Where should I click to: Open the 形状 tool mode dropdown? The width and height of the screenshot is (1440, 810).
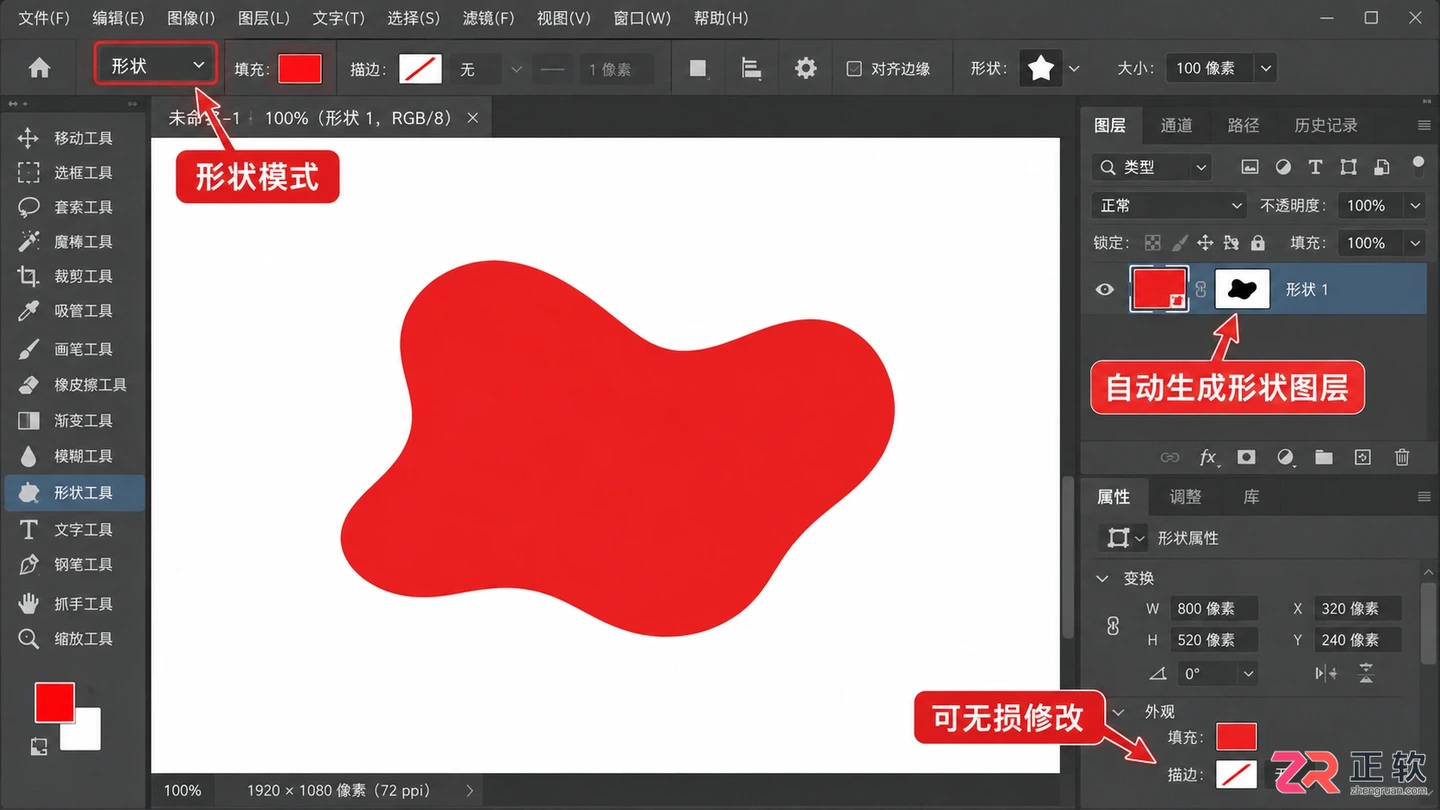point(156,66)
